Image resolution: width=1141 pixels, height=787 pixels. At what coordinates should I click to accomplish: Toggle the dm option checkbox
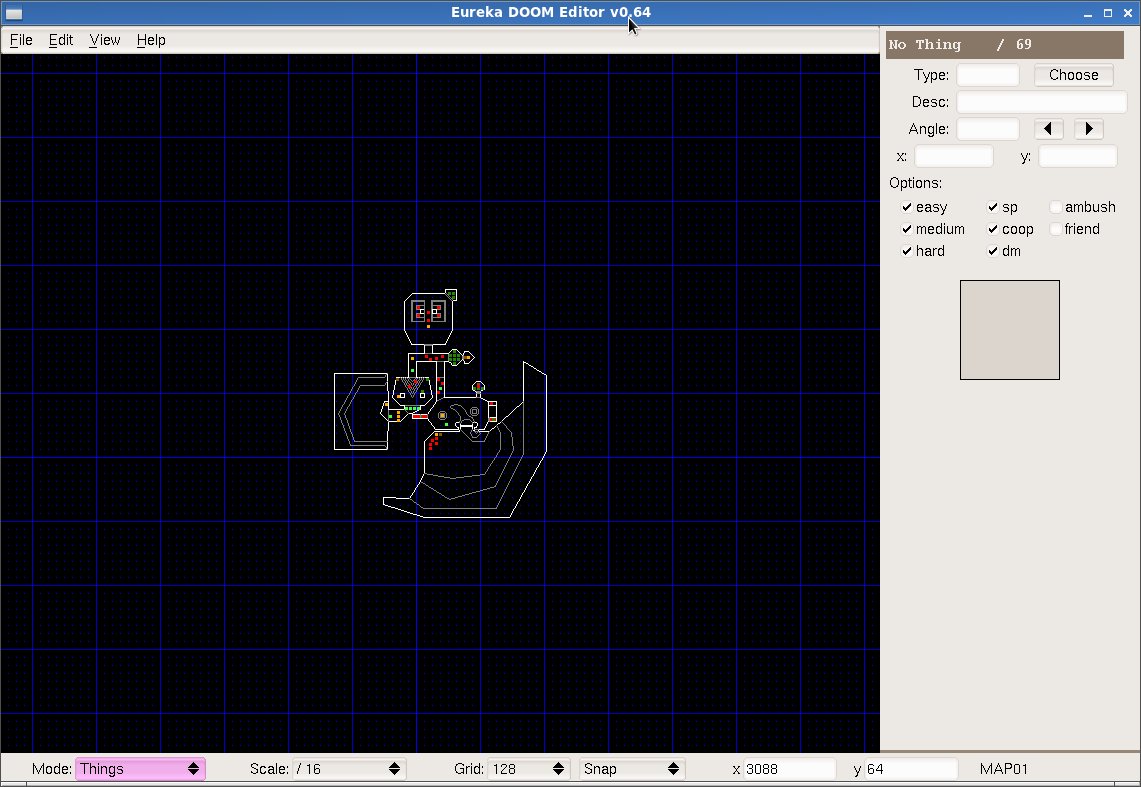pyautogui.click(x=993, y=251)
